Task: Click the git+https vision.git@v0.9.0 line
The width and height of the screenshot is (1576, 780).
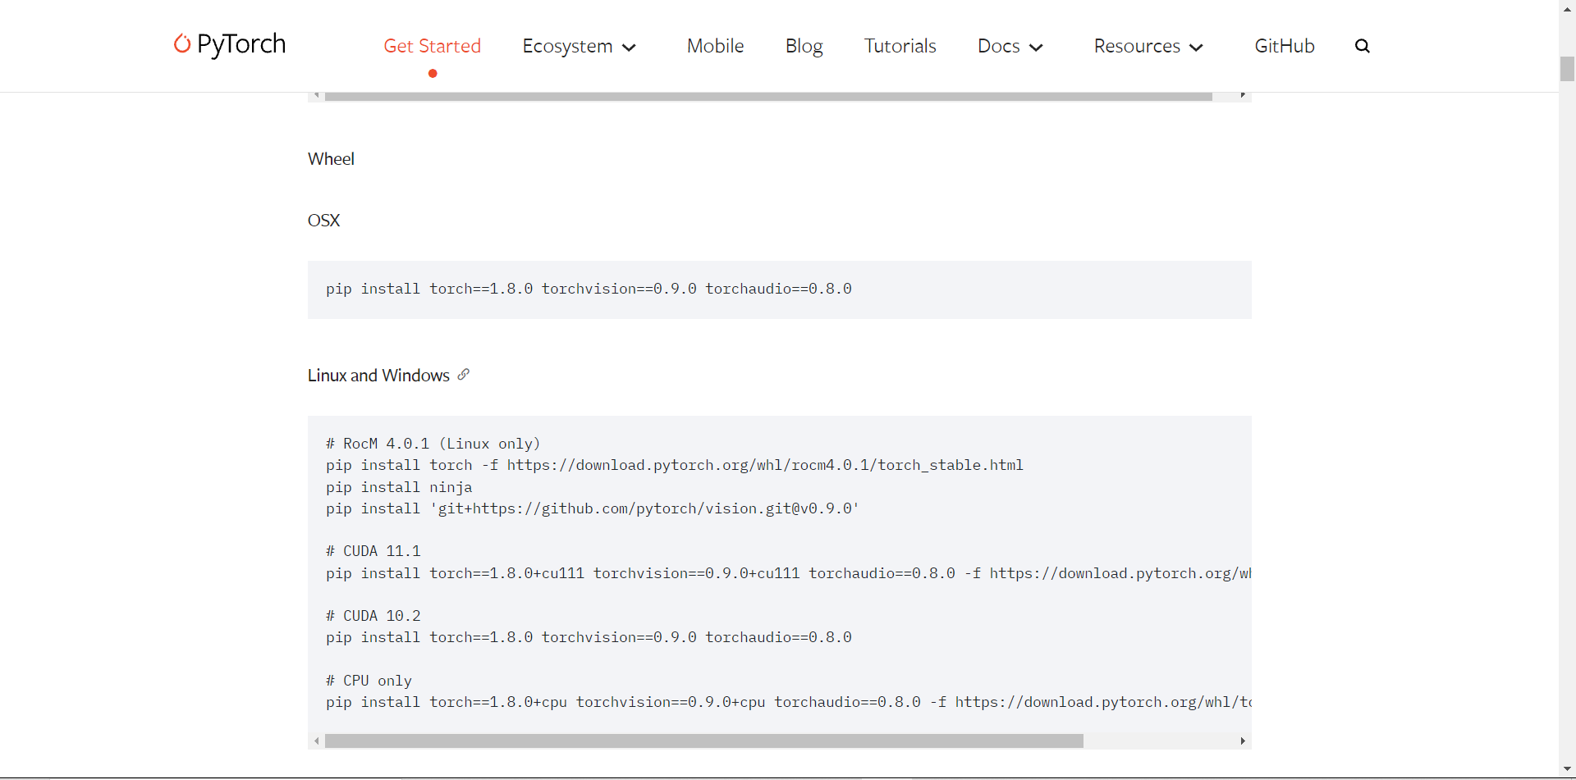Action: coord(593,509)
